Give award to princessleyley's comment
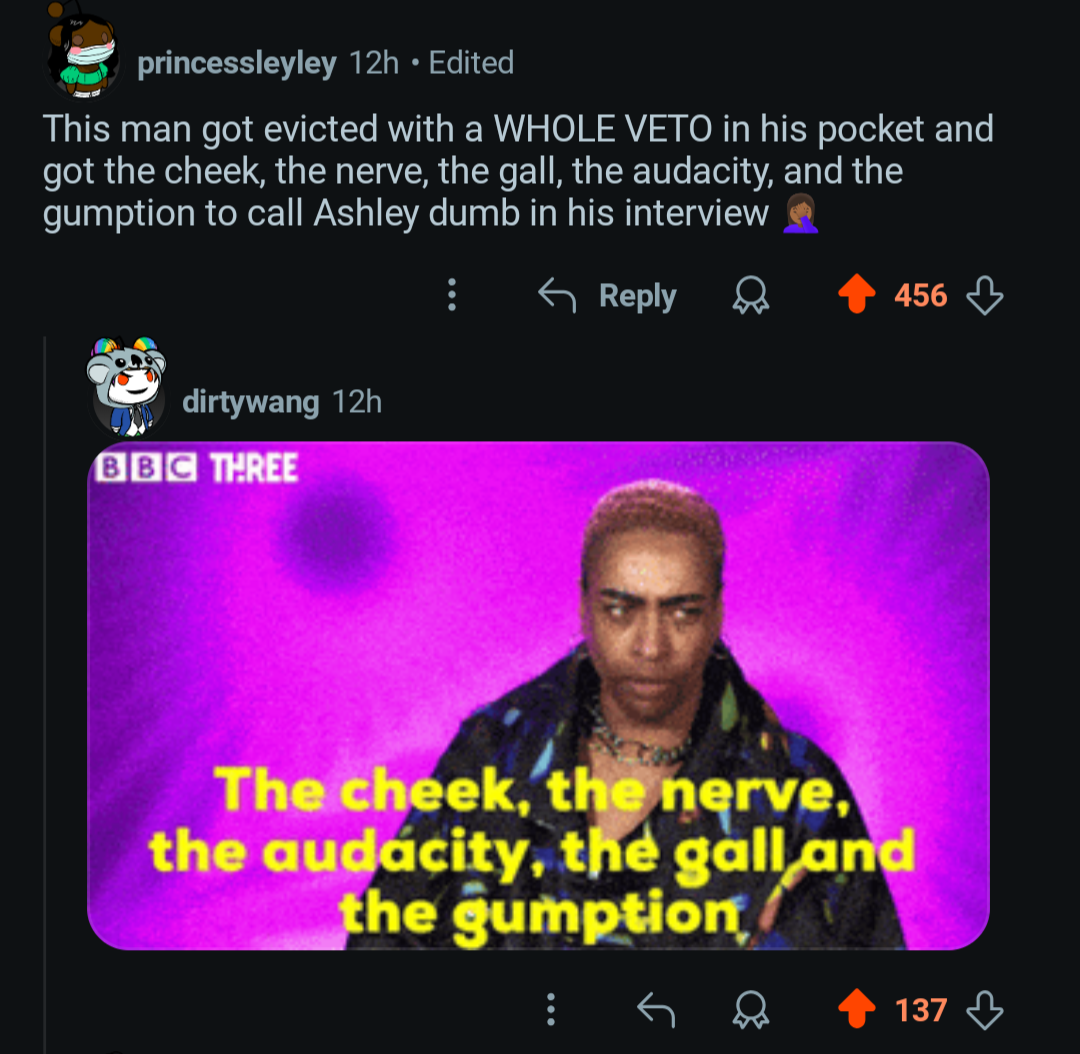 click(750, 295)
